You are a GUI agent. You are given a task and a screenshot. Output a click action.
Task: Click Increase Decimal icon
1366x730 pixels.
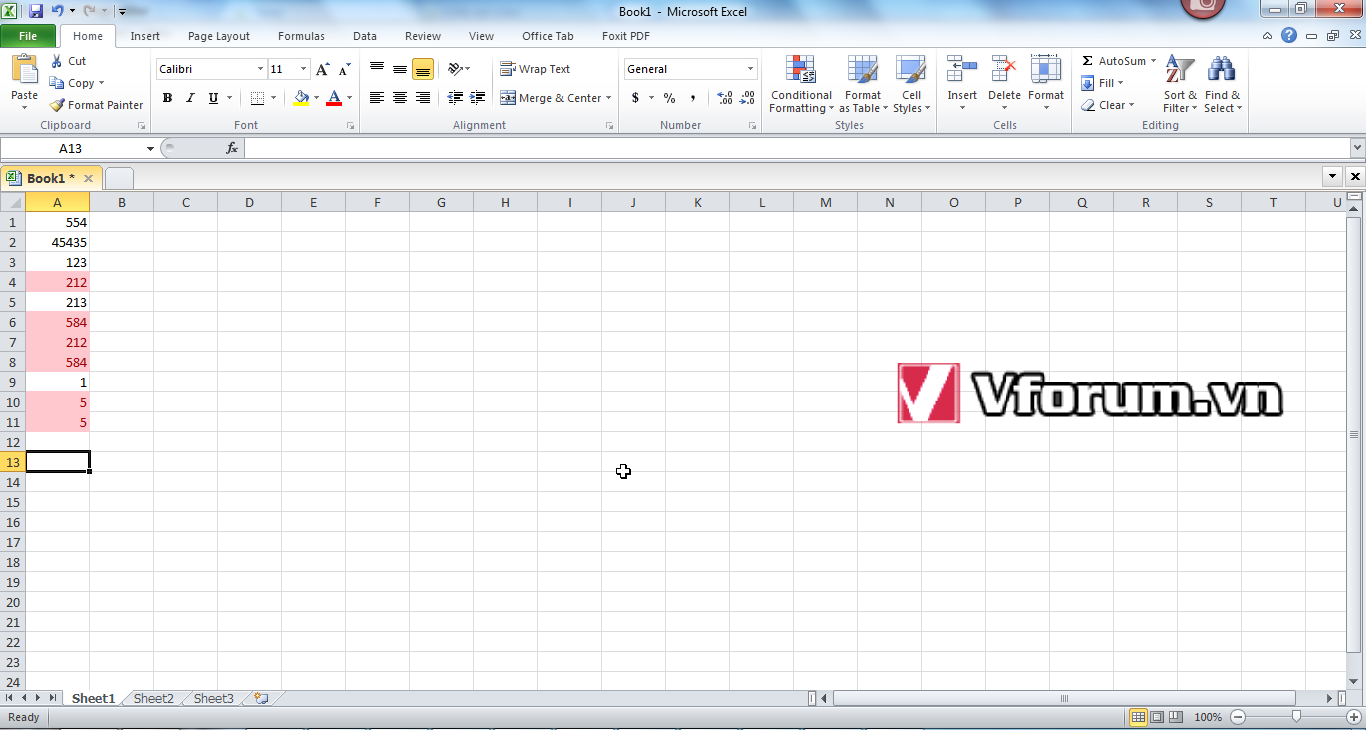(x=725, y=98)
